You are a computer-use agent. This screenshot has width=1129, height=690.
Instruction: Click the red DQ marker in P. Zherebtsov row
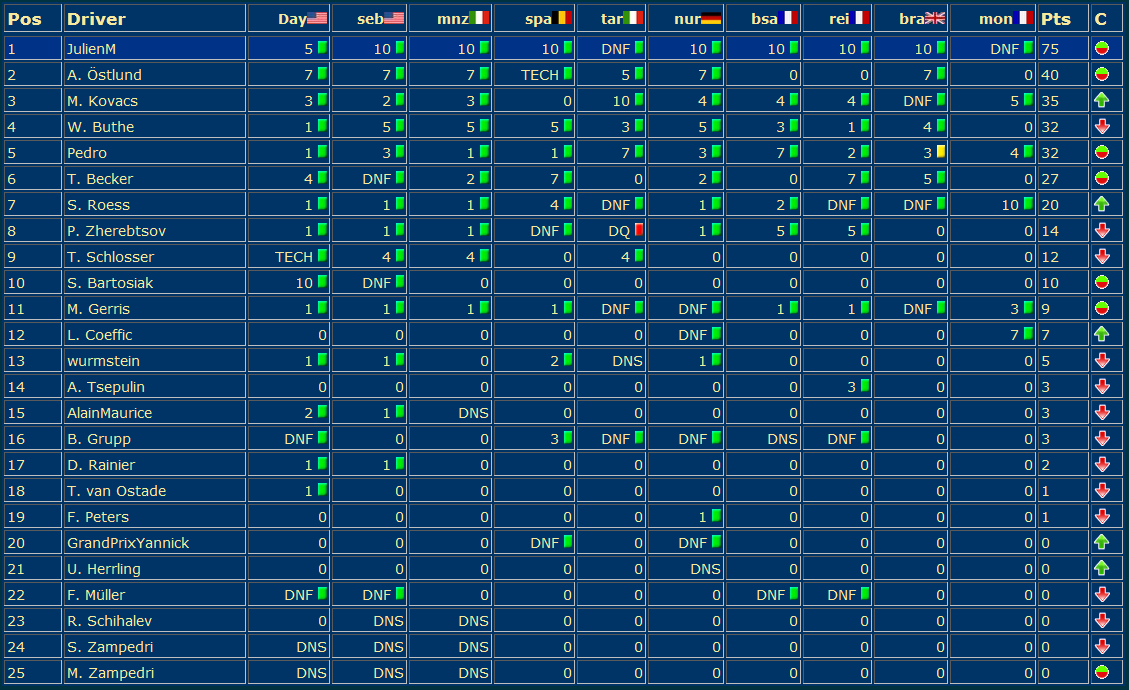pyautogui.click(x=639, y=230)
